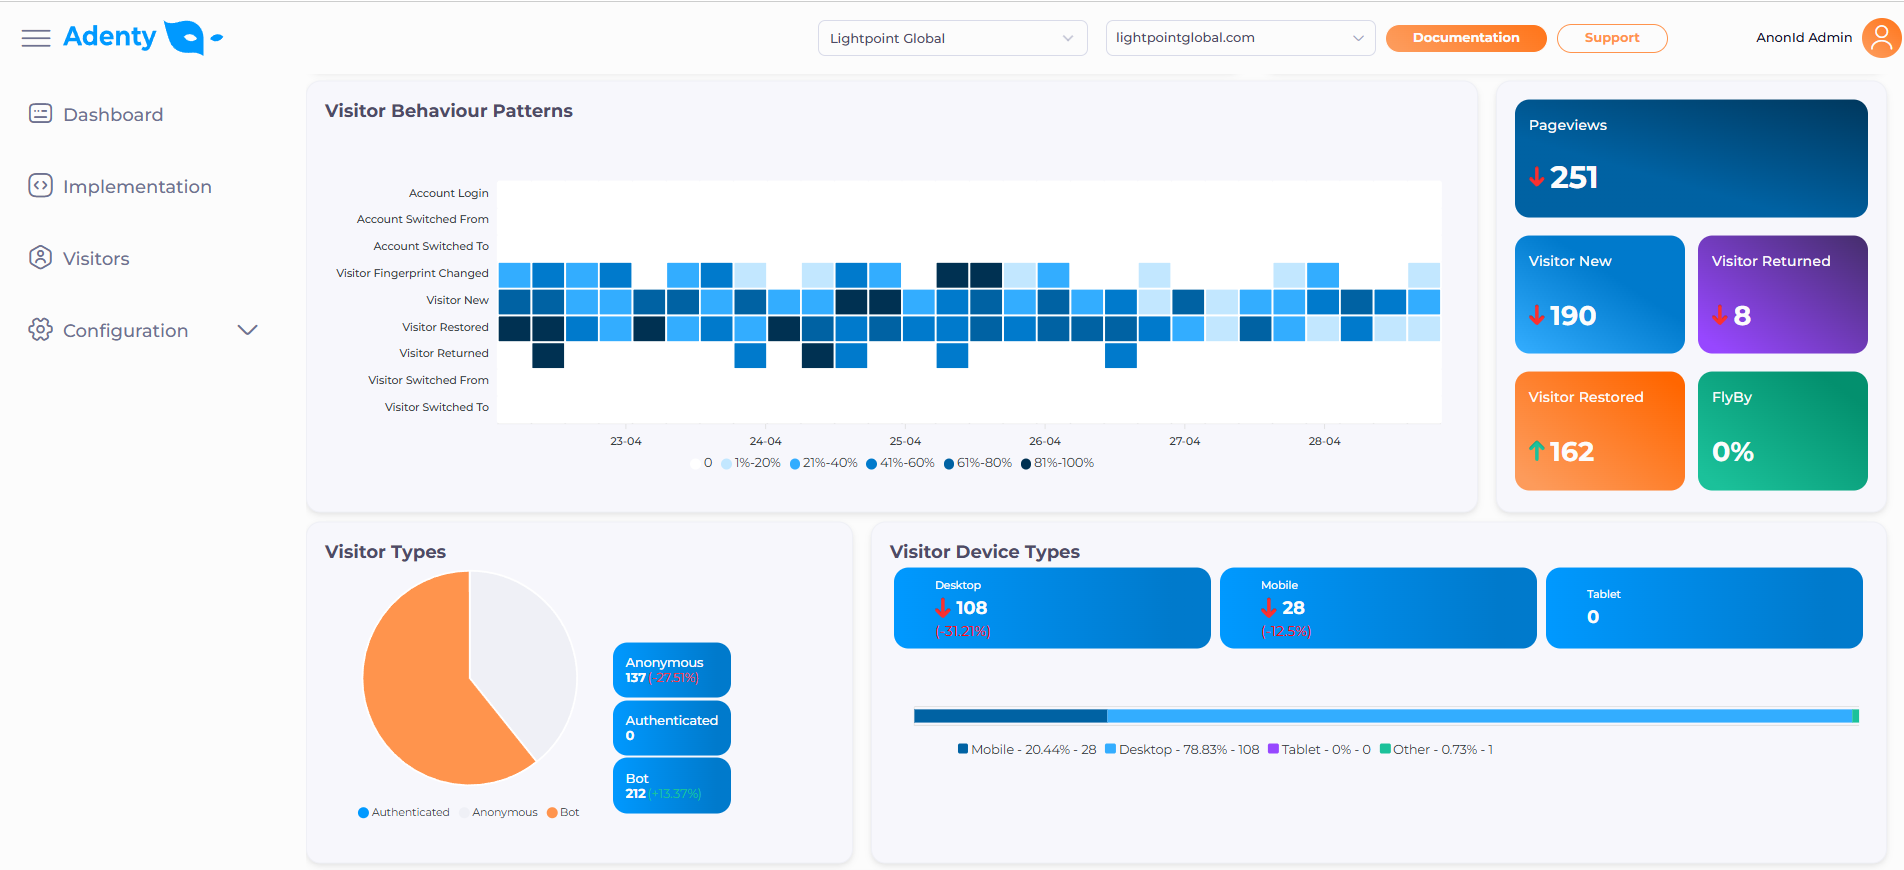Click the Adenty logo

[143, 37]
